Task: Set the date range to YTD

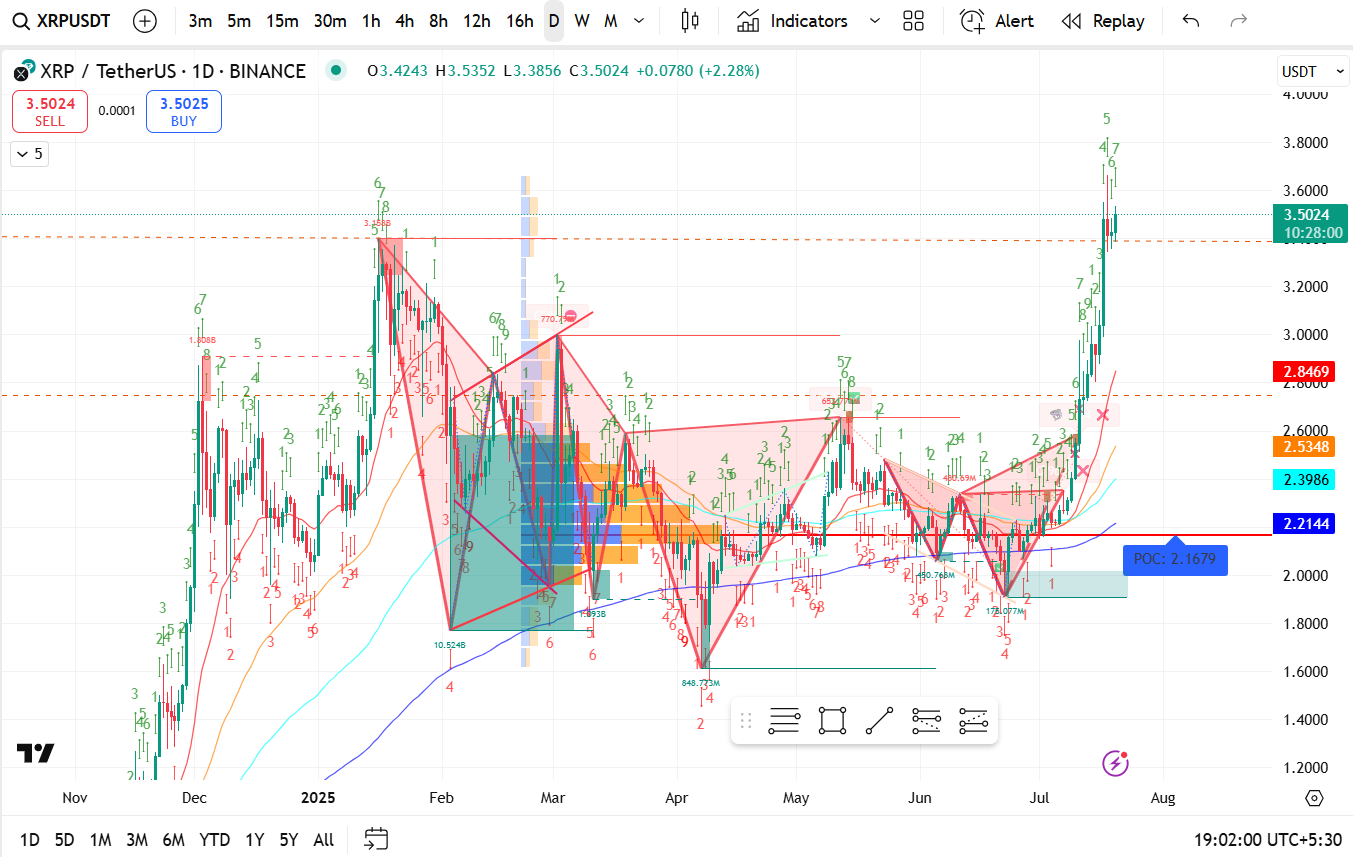Action: click(x=214, y=840)
